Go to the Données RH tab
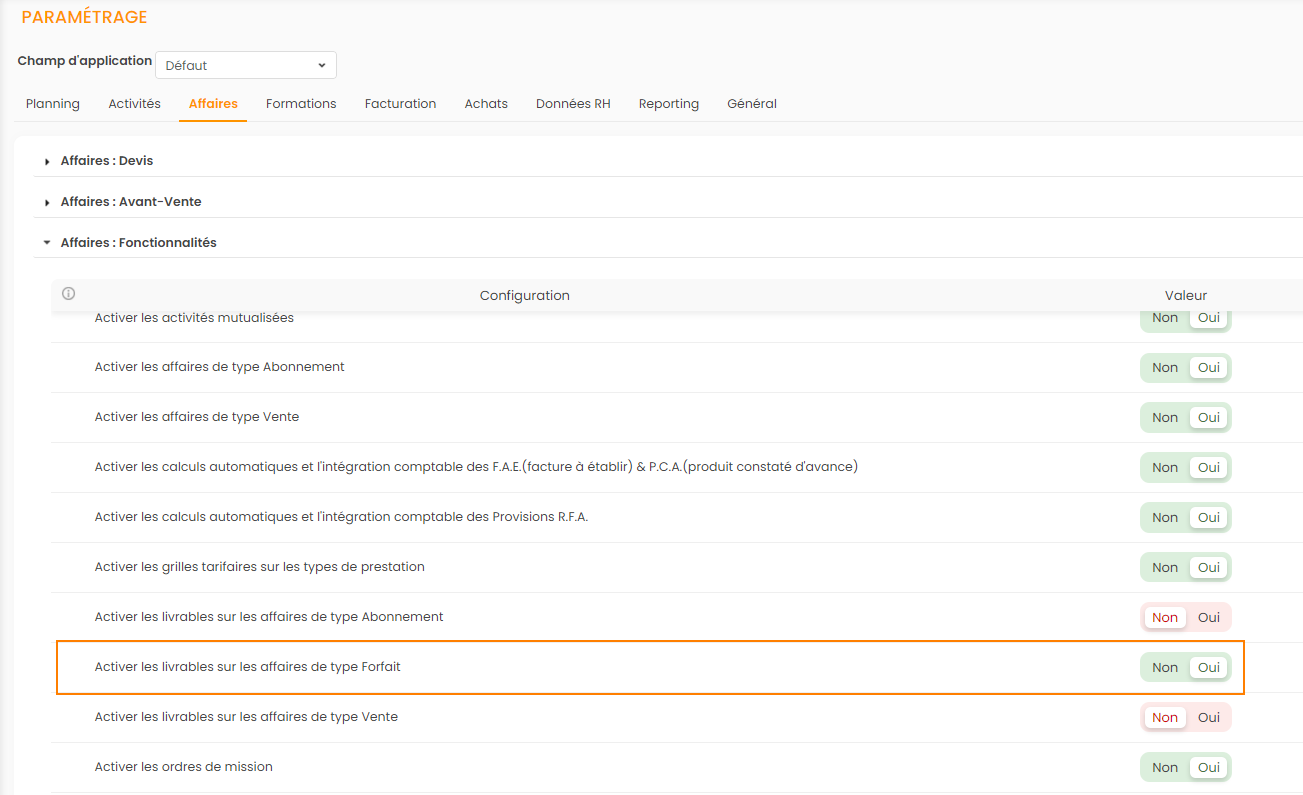Screen dimensions: 1303x795 (573, 104)
